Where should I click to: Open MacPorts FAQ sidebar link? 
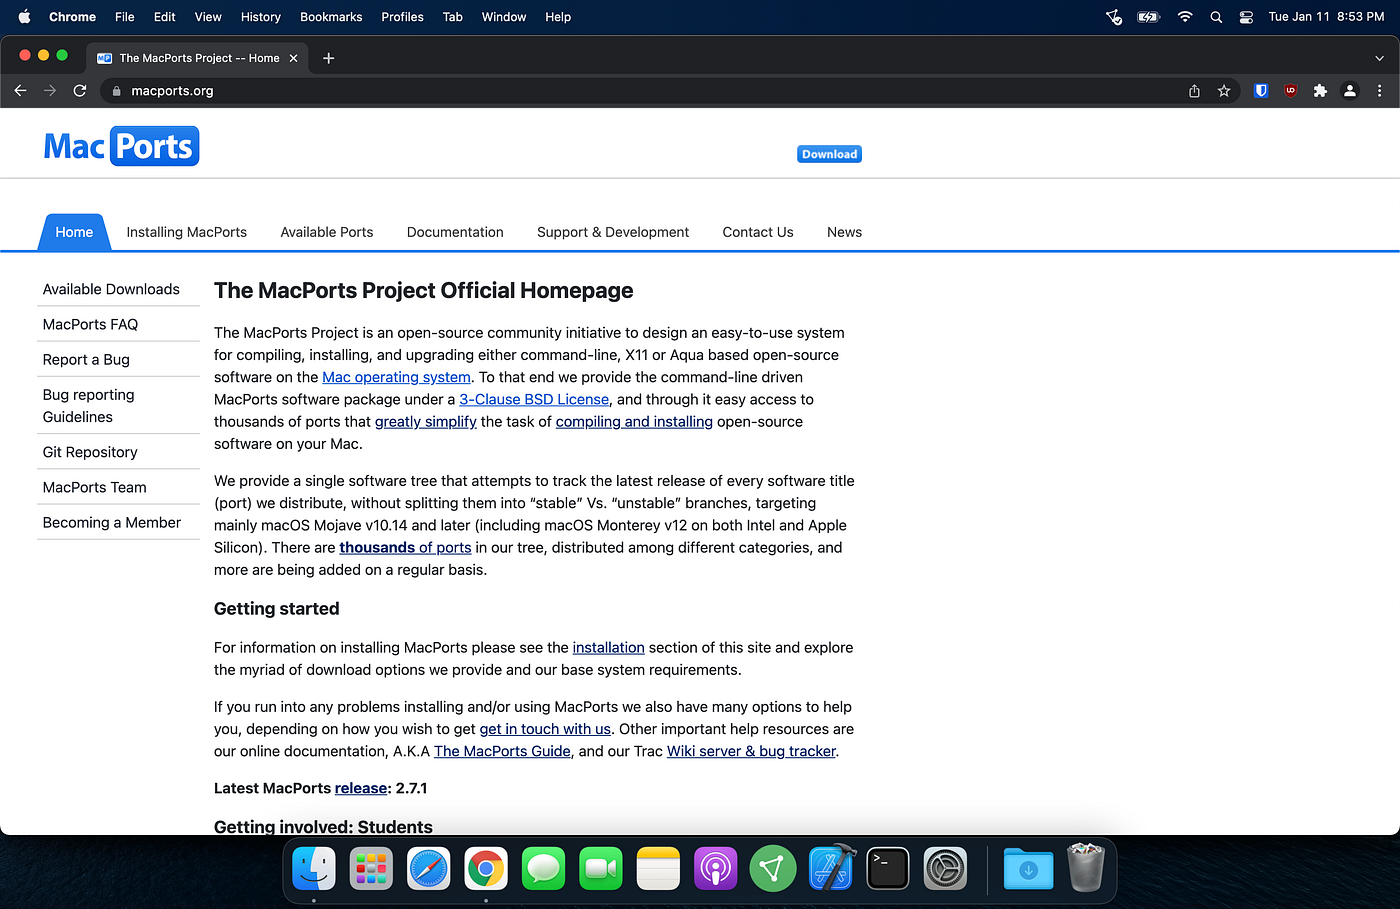90,324
